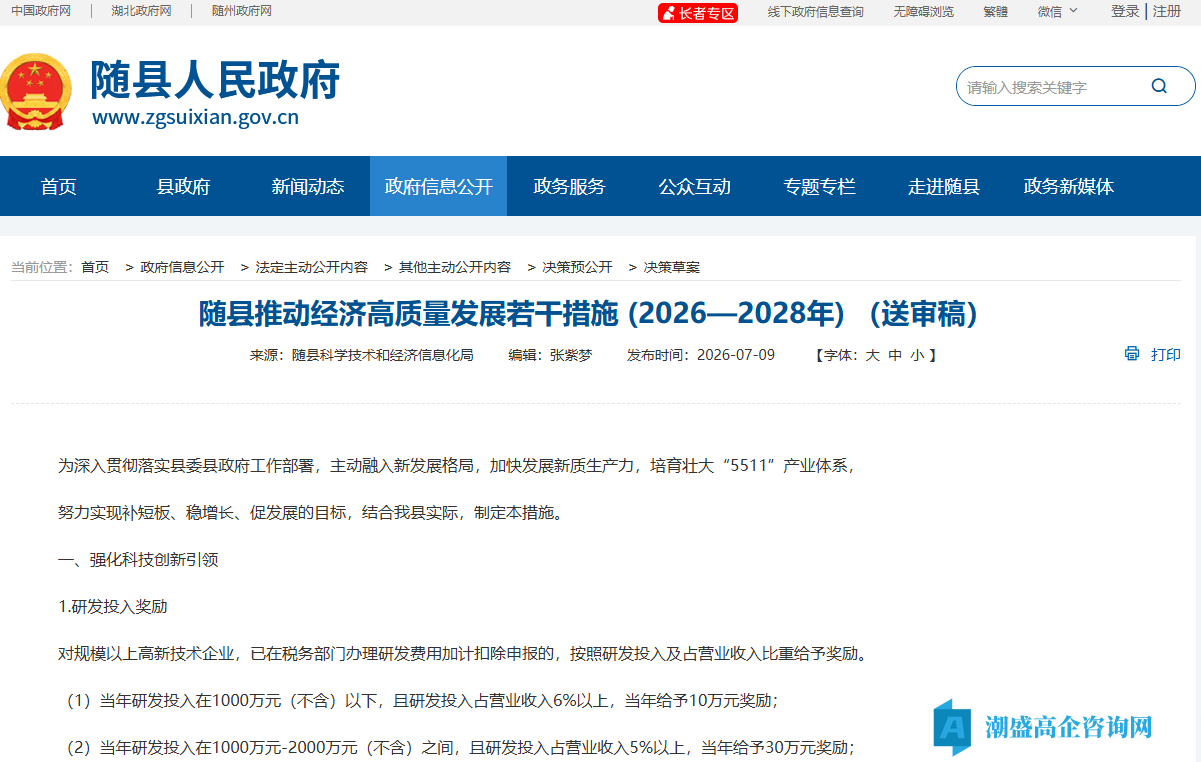
Task: Click the line 努力实现补短板、稳增长
Action: (315, 513)
